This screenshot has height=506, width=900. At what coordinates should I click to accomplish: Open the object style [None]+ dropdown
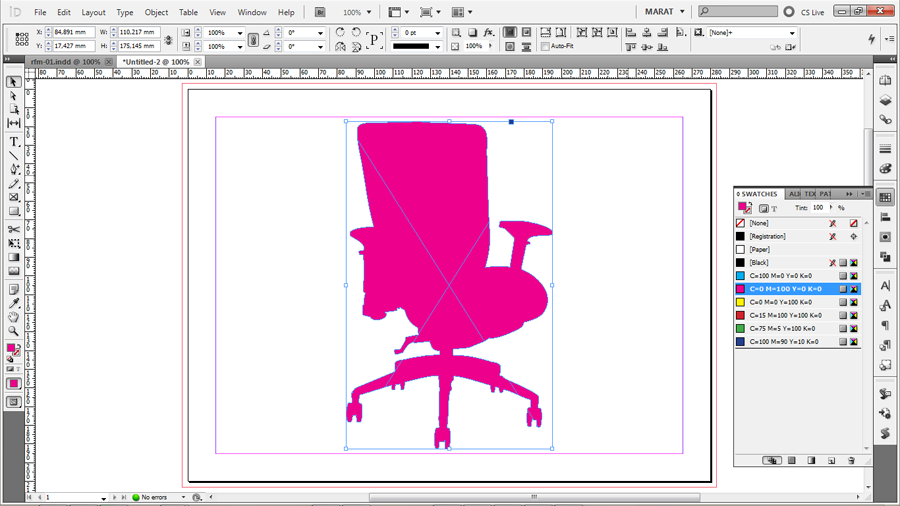click(792, 33)
